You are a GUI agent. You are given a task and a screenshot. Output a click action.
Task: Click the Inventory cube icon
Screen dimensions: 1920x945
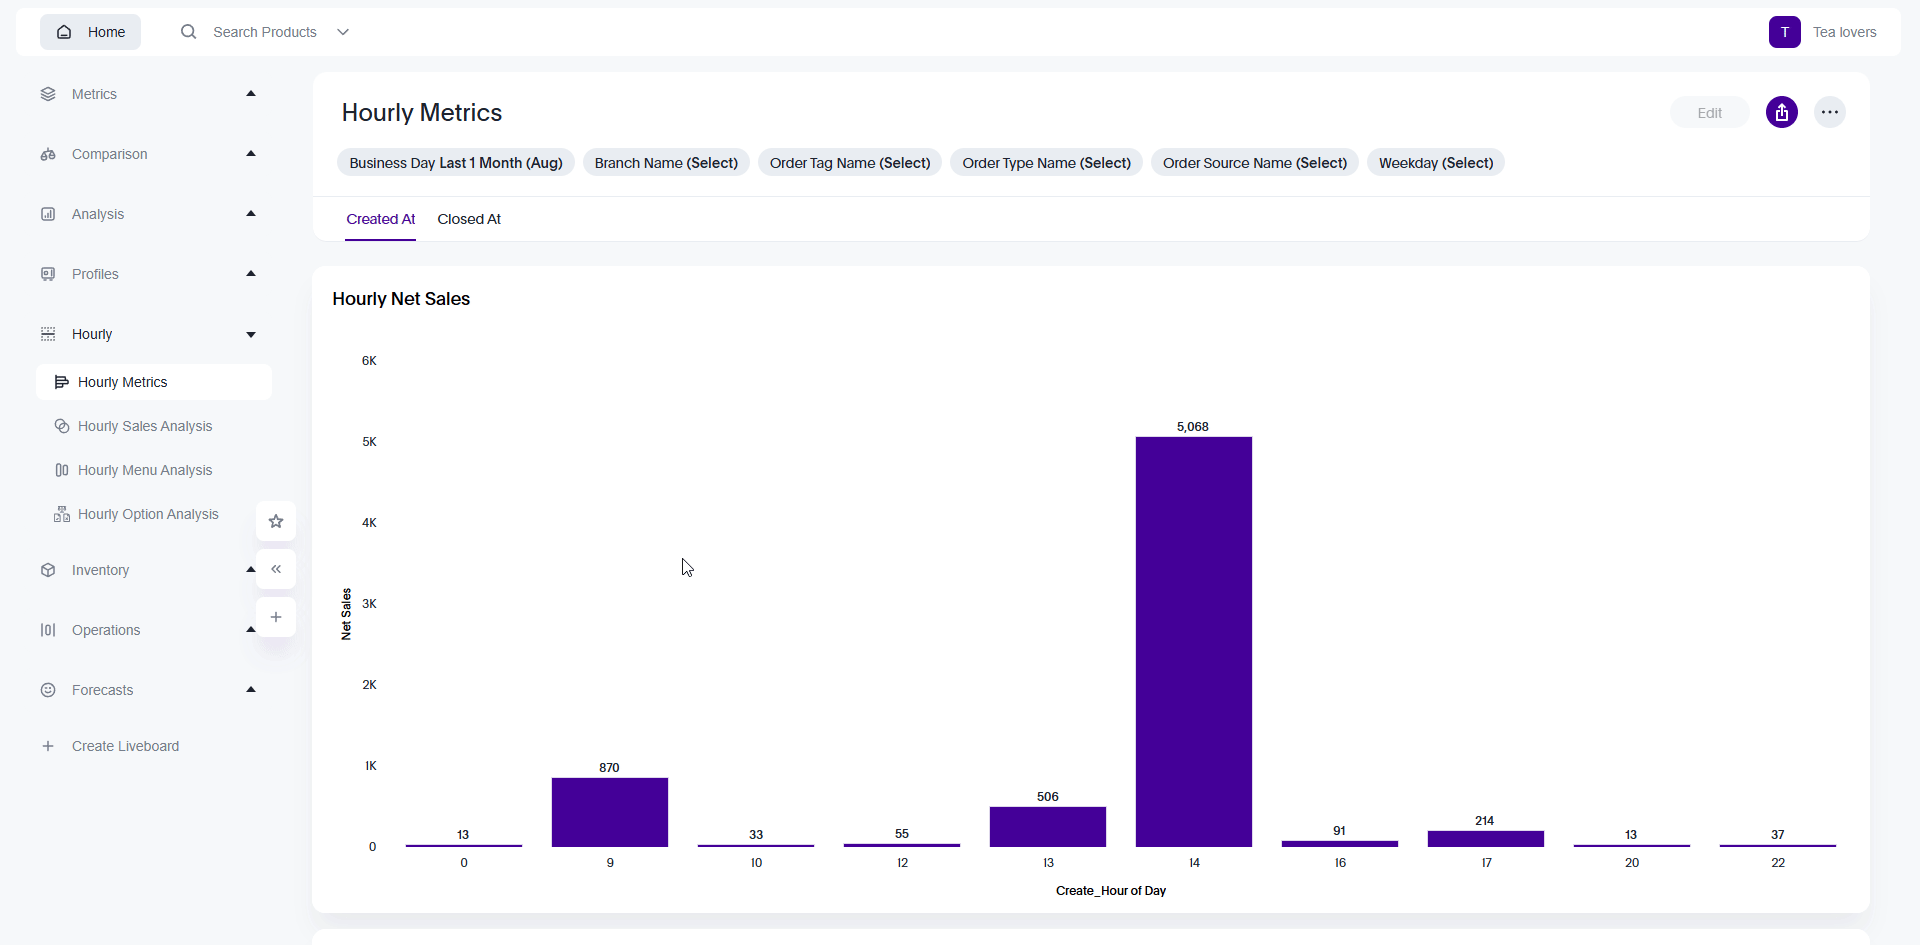point(48,570)
